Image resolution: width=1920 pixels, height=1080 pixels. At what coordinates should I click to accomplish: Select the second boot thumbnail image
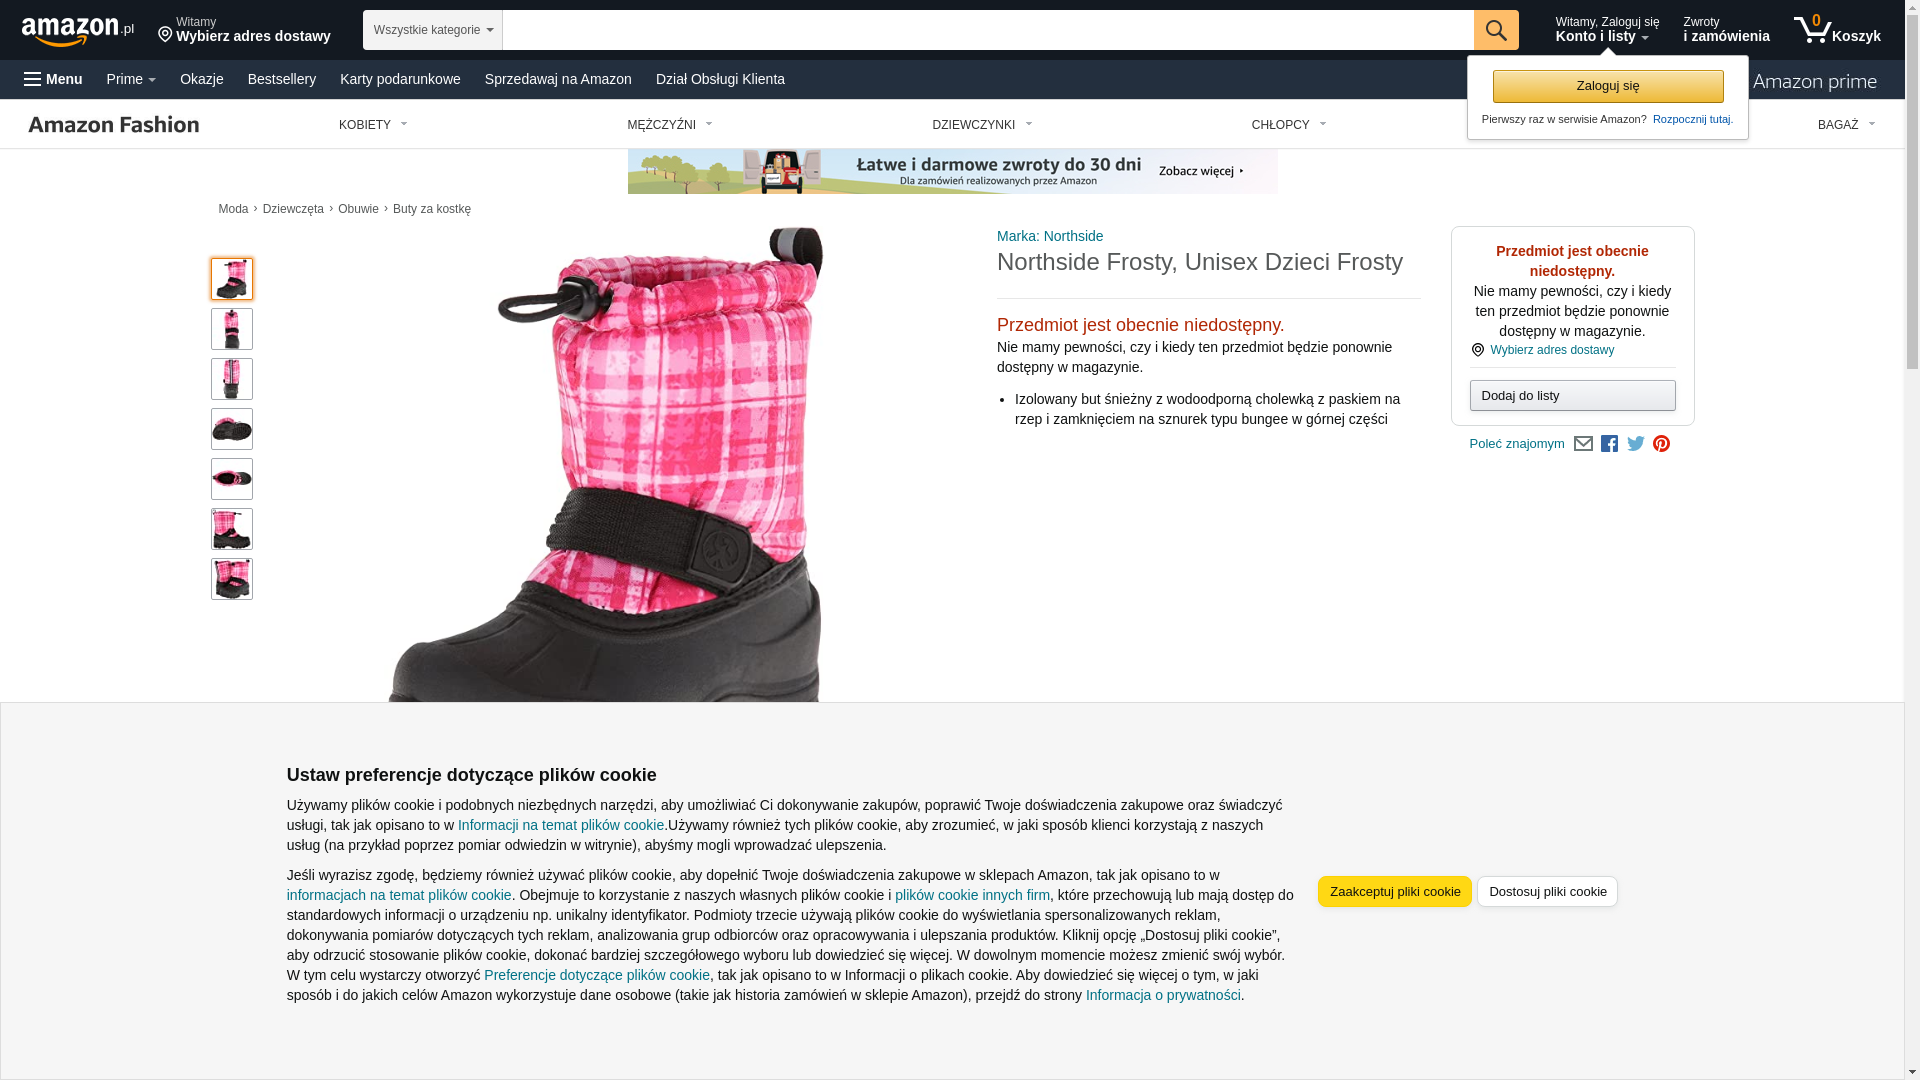232,329
